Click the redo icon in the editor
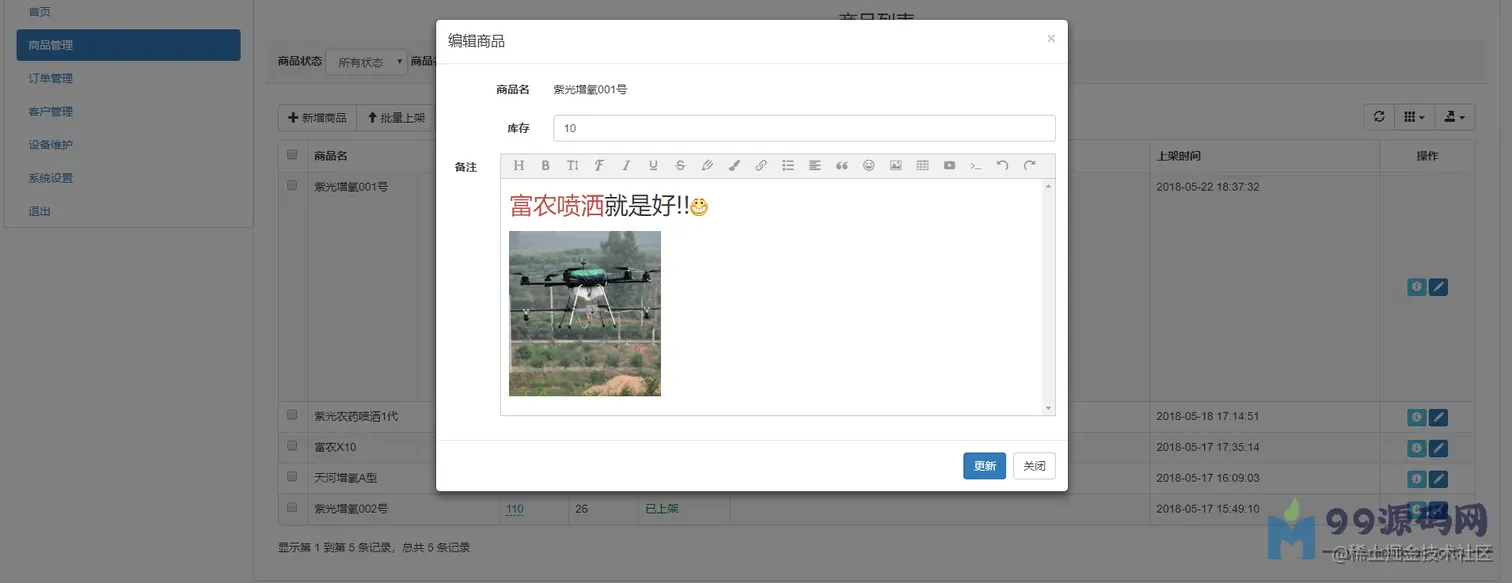The width and height of the screenshot is (1512, 583). coord(1030,166)
